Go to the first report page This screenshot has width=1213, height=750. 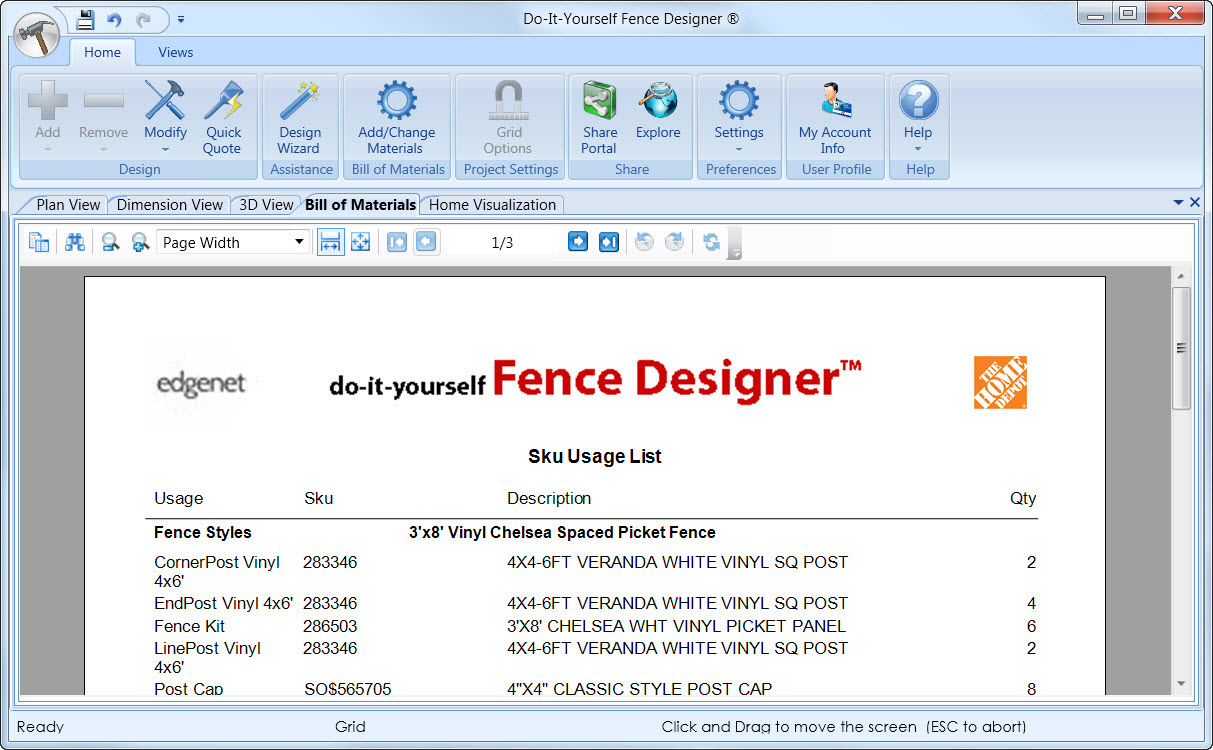click(397, 242)
